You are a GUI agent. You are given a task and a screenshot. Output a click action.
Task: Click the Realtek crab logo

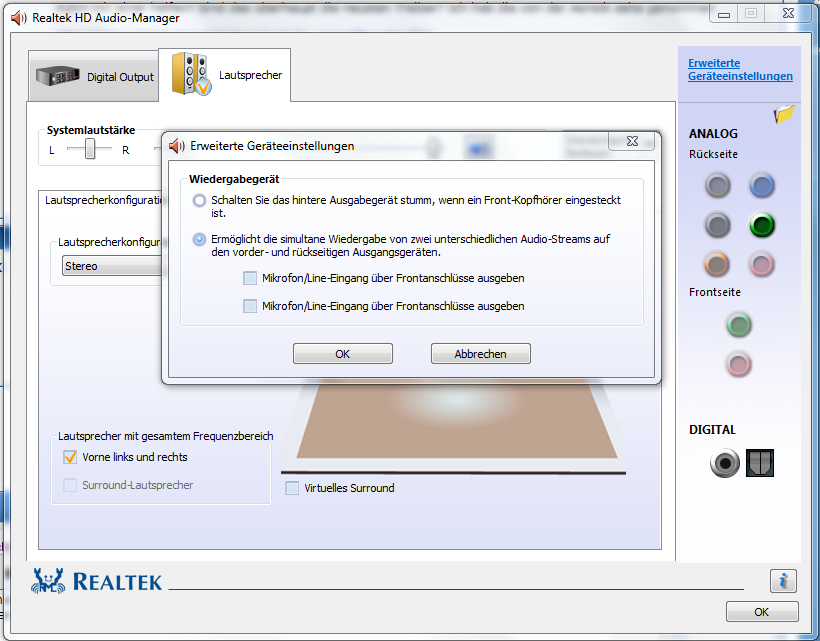click(x=48, y=581)
